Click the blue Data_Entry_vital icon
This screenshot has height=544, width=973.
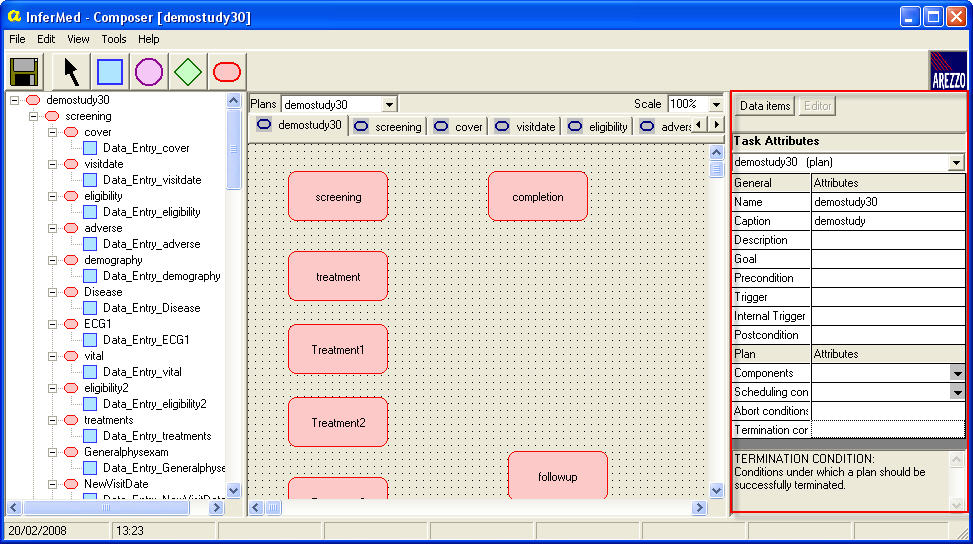(90, 372)
